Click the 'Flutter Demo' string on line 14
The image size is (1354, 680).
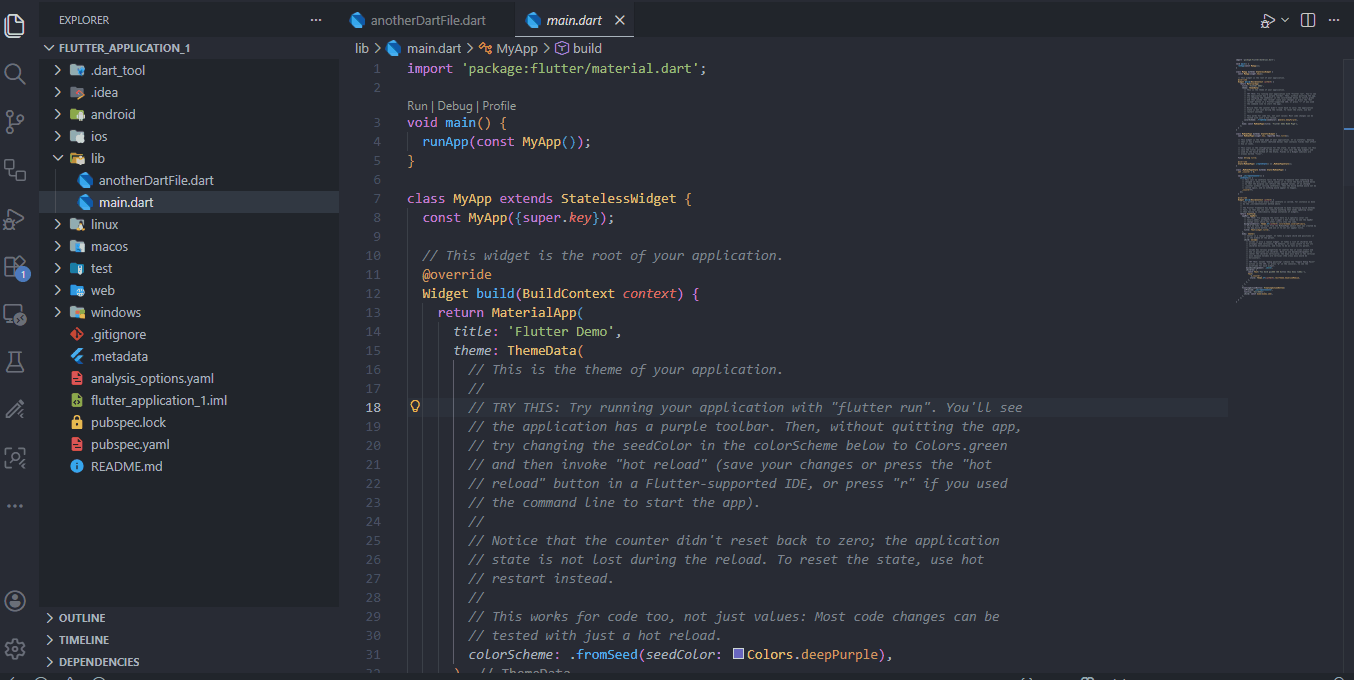pos(561,331)
